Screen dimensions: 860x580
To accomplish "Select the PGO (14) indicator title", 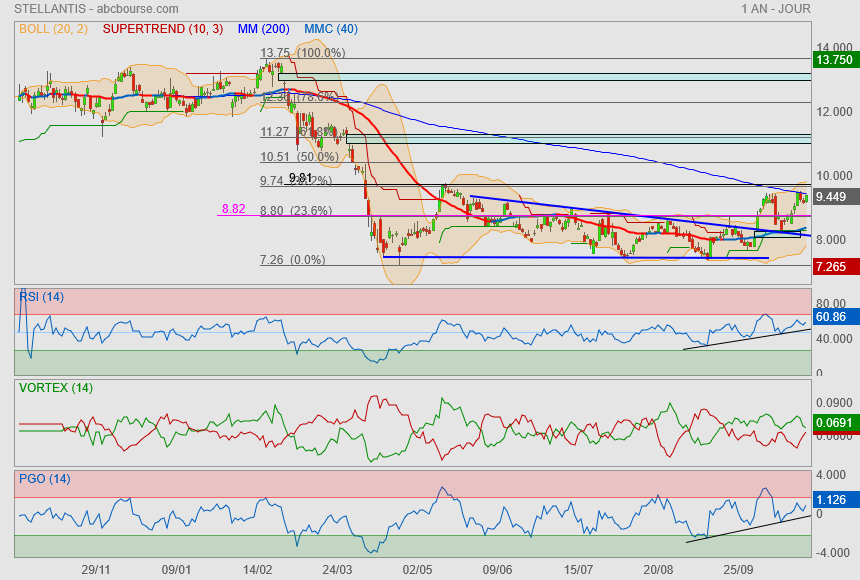I will (44, 478).
